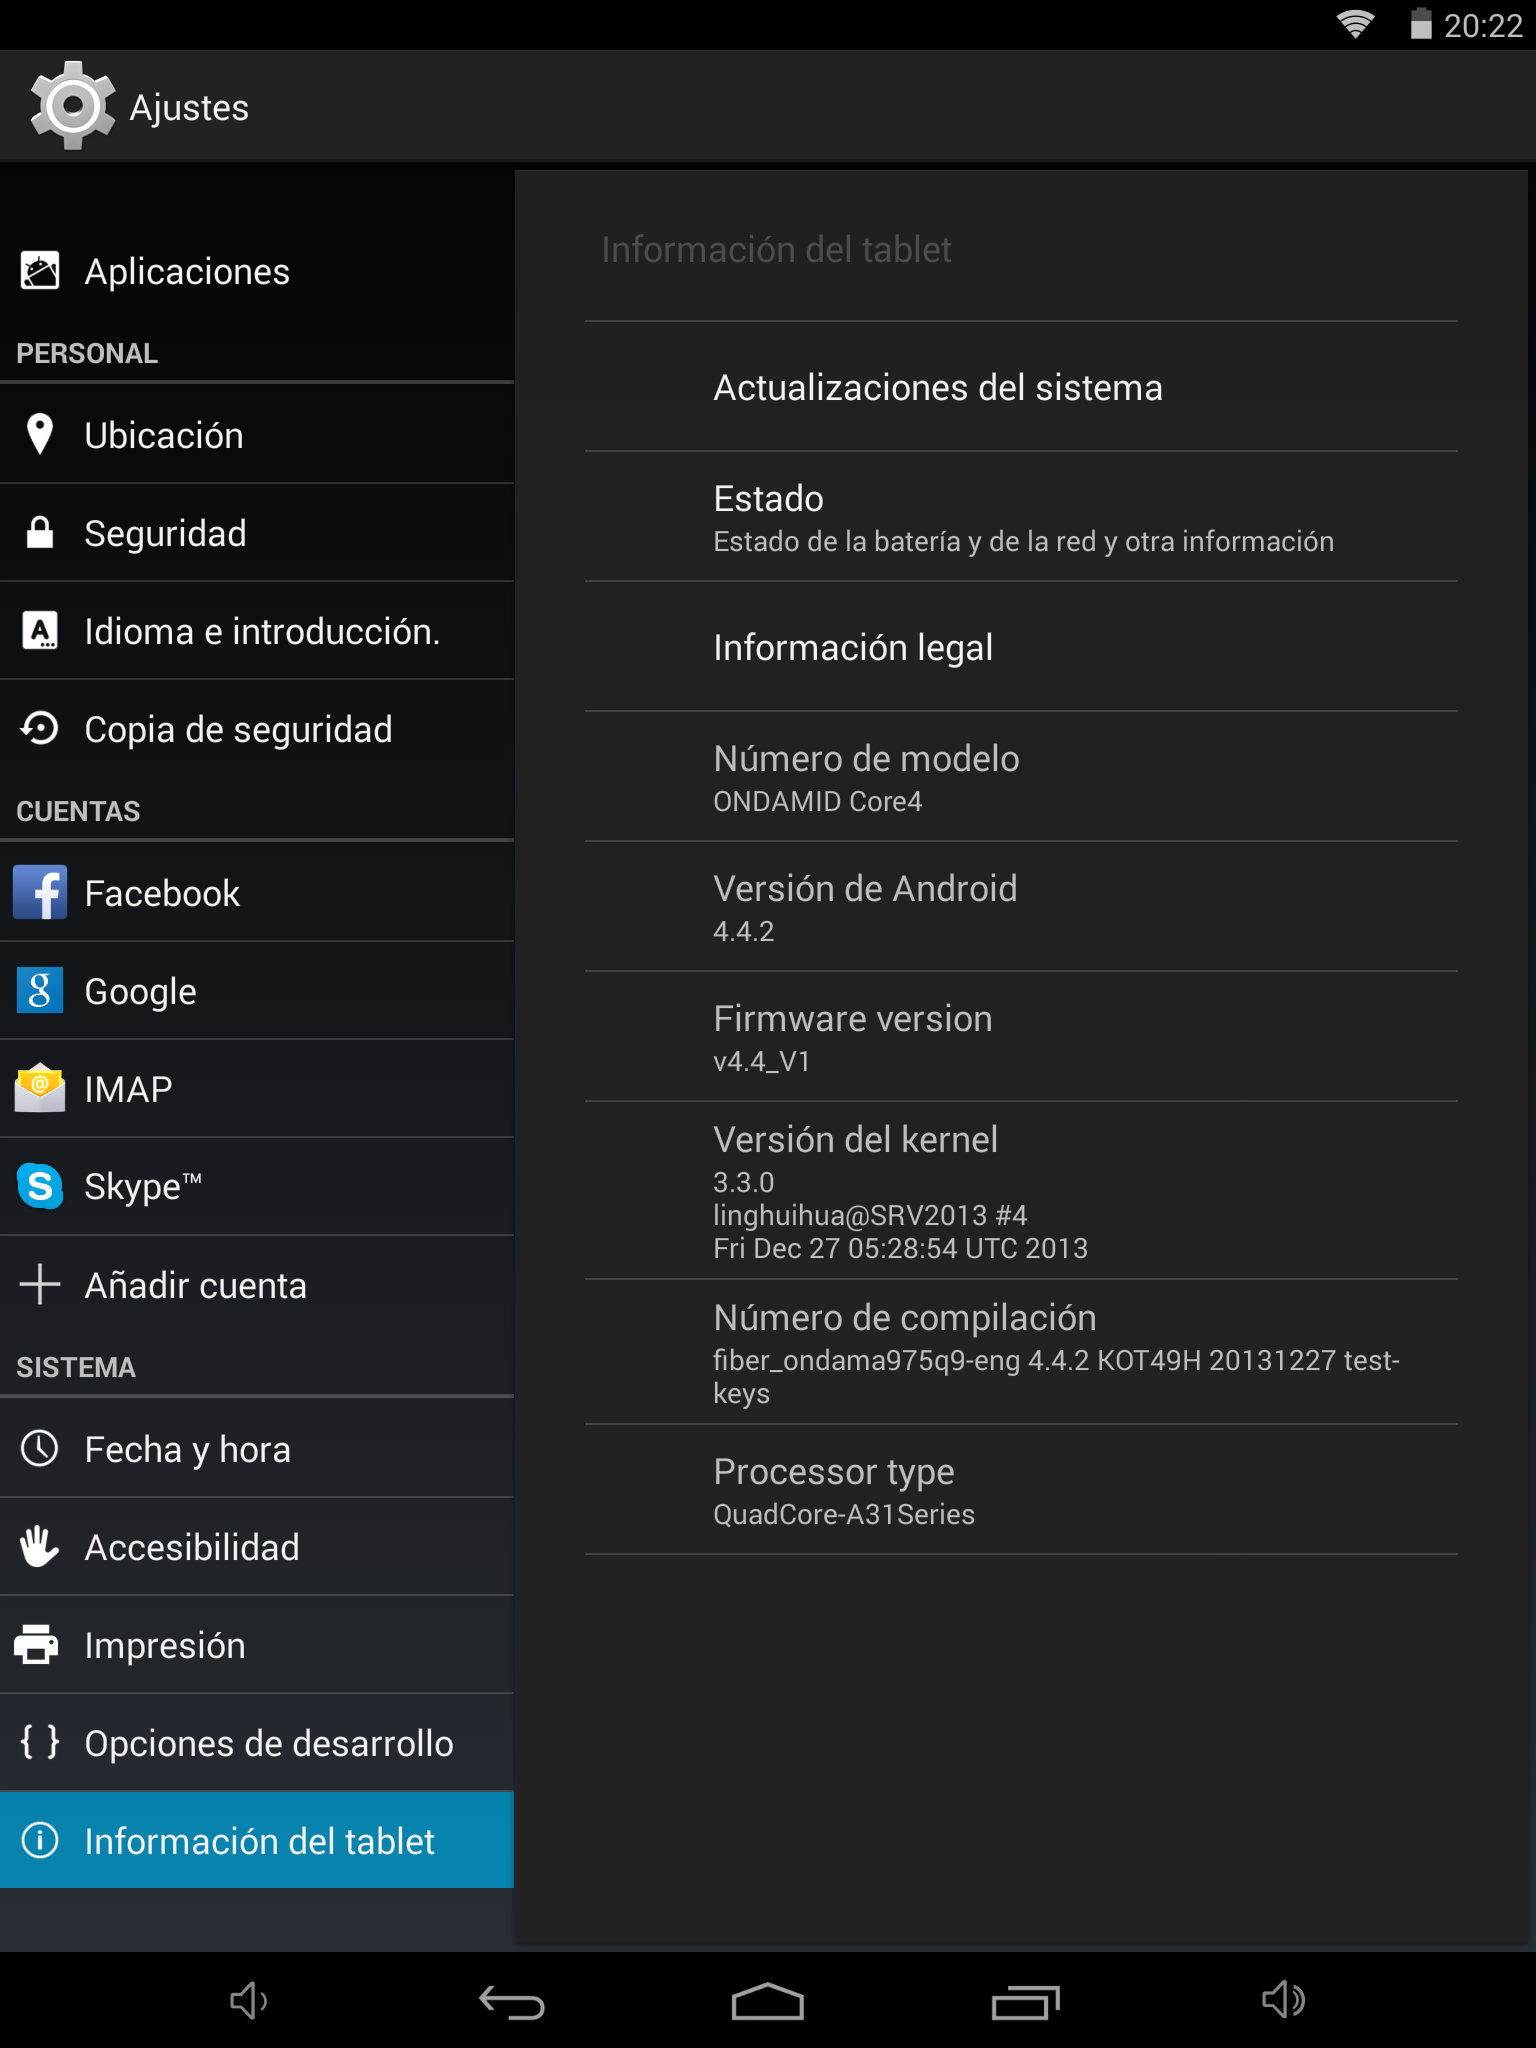Viewport: 1536px width, 2048px height.
Task: Open Aplicaciones settings icon
Action: click(x=40, y=271)
